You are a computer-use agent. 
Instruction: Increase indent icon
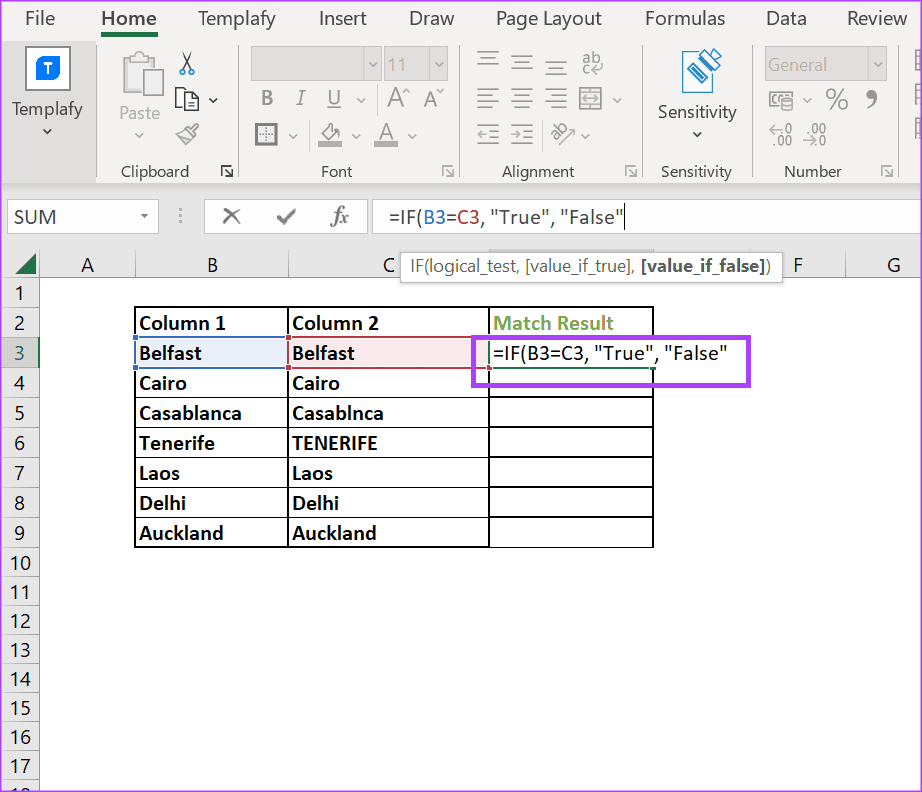pyautogui.click(x=522, y=135)
